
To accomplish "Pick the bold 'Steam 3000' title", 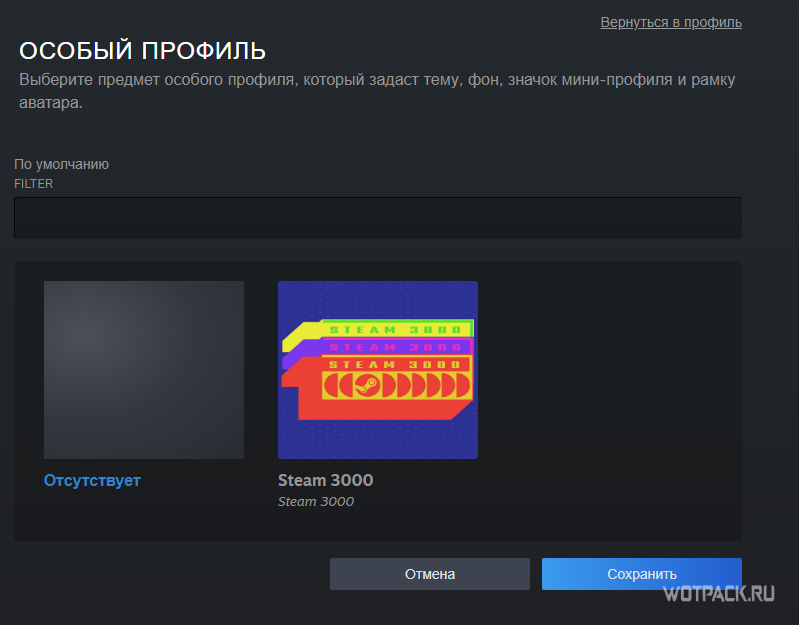I will click(325, 480).
